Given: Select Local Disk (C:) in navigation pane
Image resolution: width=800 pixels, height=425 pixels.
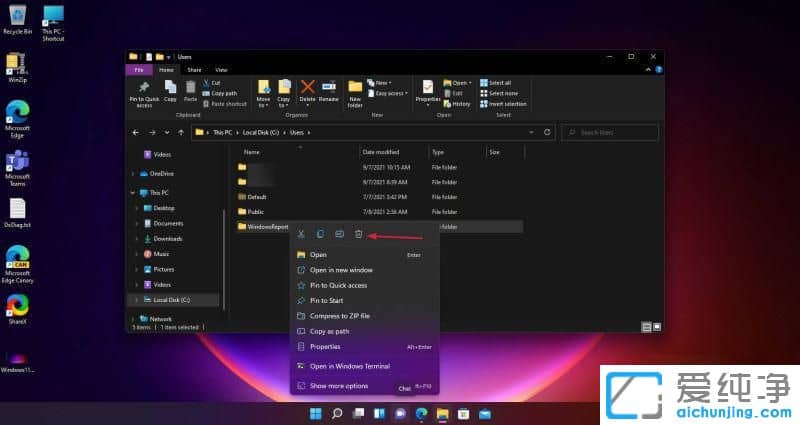Looking at the screenshot, I should (x=171, y=300).
